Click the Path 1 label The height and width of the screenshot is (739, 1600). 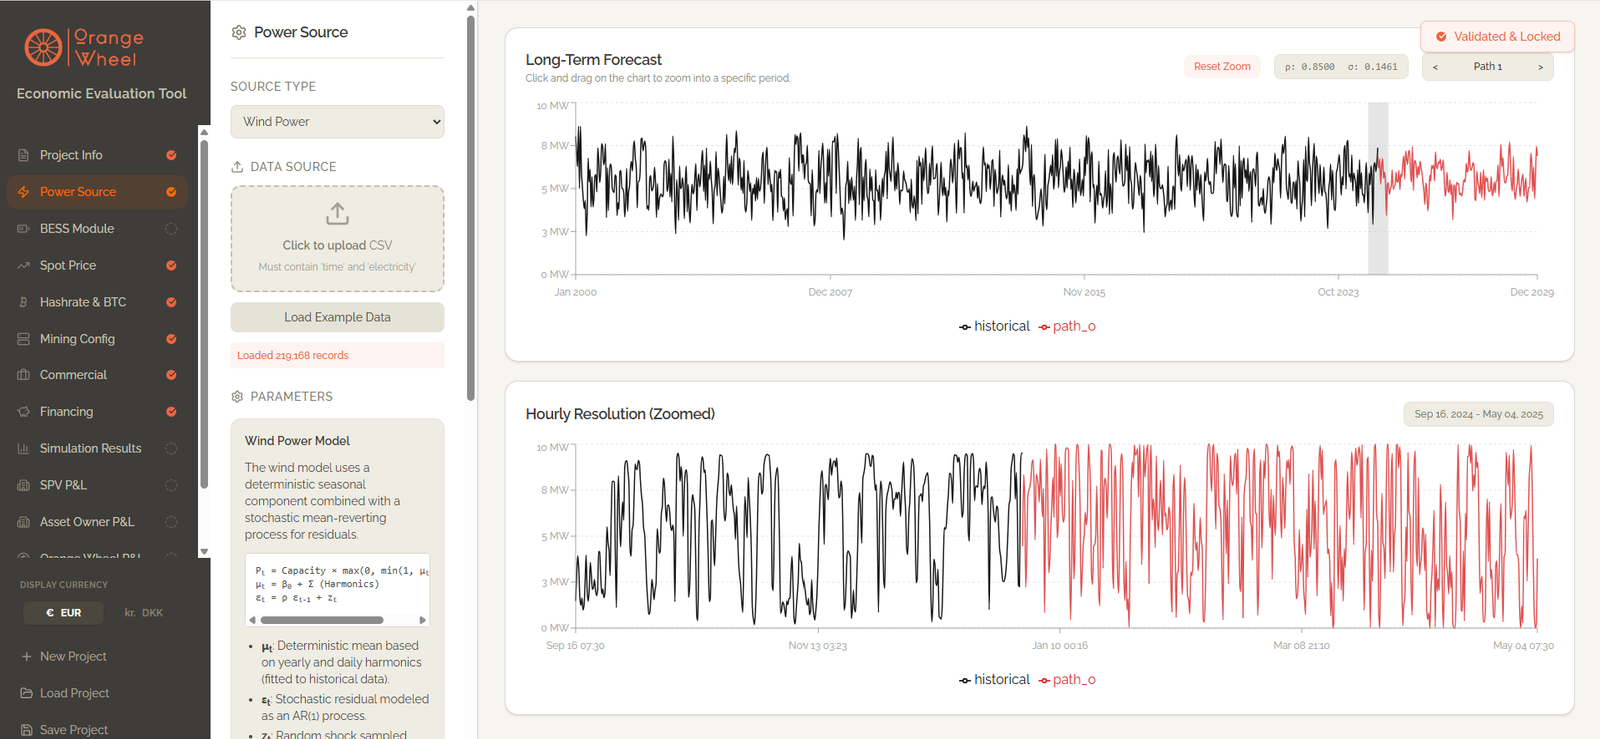click(1487, 67)
